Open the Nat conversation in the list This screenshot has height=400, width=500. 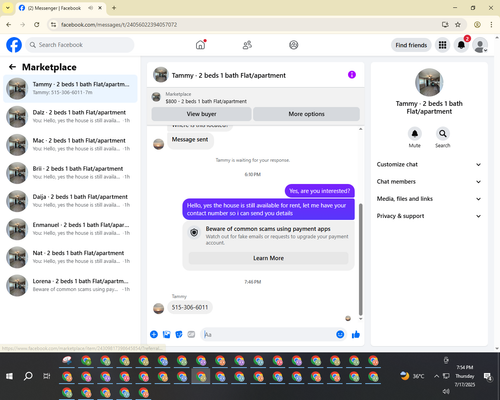click(70, 257)
